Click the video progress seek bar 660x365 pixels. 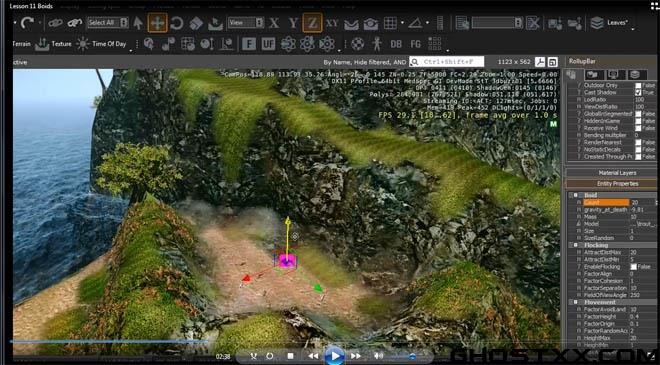coord(286,341)
